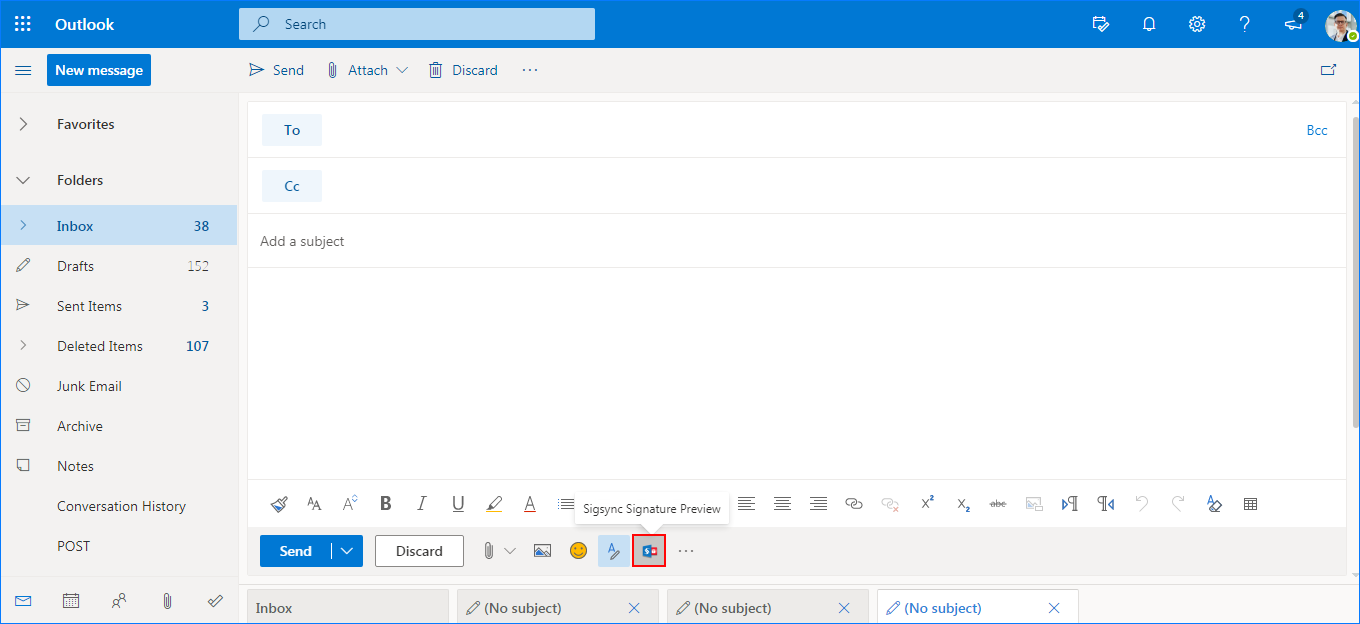This screenshot has width=1360, height=624.
Task: Open the emoji picker smiley icon
Action: click(x=578, y=551)
